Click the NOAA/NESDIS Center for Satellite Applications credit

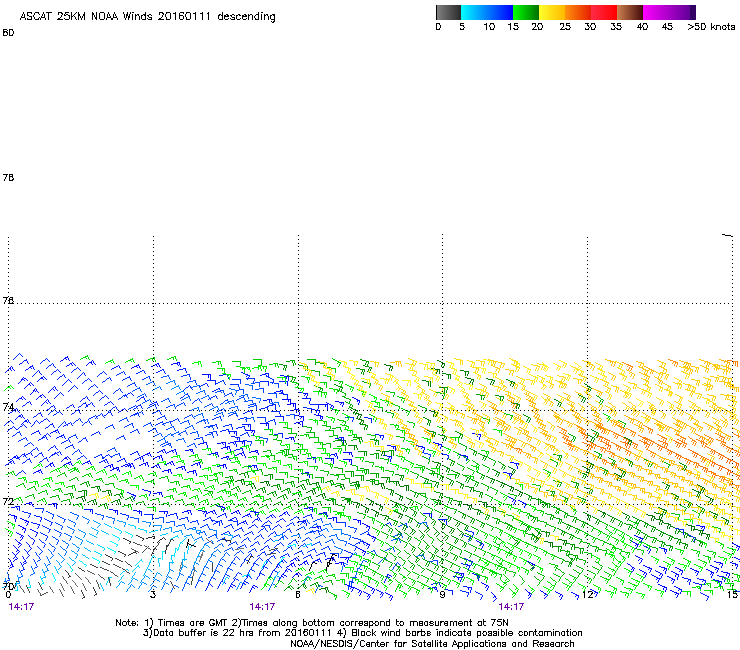pyautogui.click(x=432, y=644)
